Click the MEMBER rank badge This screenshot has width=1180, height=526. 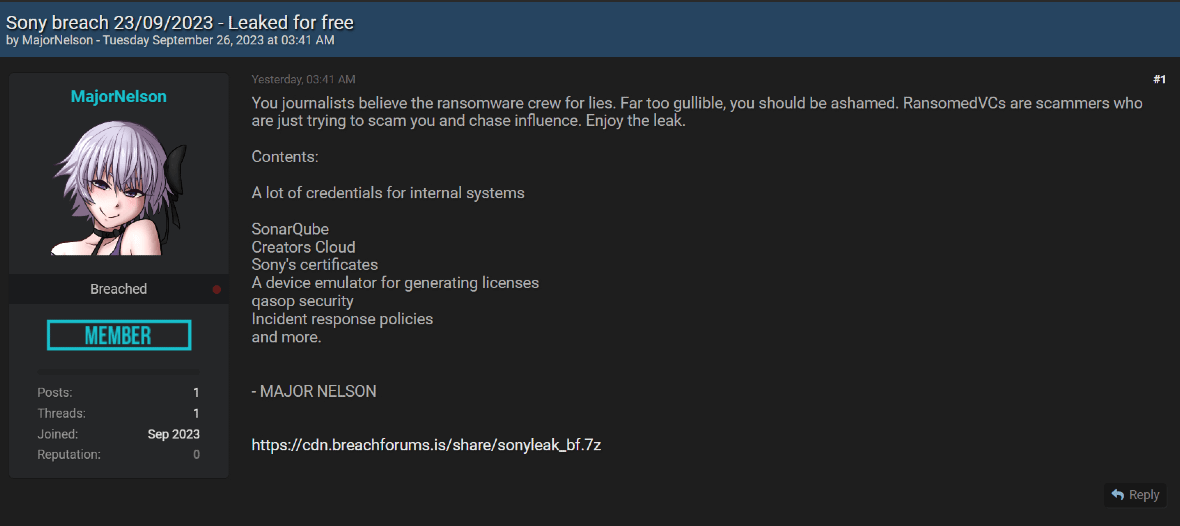(x=119, y=335)
